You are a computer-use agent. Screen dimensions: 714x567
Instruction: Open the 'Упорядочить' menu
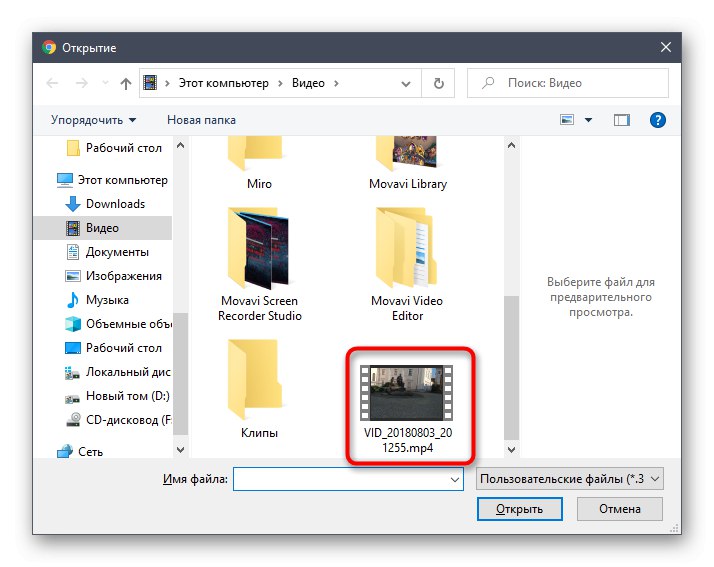(x=93, y=120)
